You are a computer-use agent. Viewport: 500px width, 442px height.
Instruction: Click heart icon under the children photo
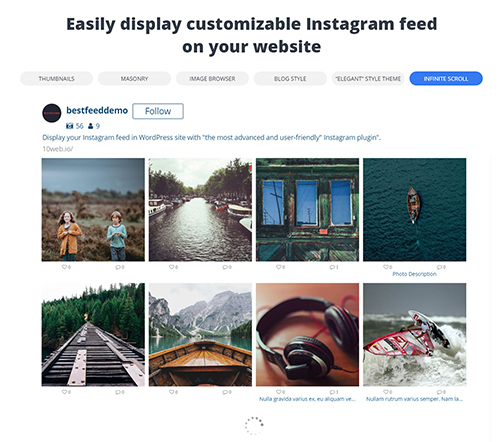click(64, 267)
